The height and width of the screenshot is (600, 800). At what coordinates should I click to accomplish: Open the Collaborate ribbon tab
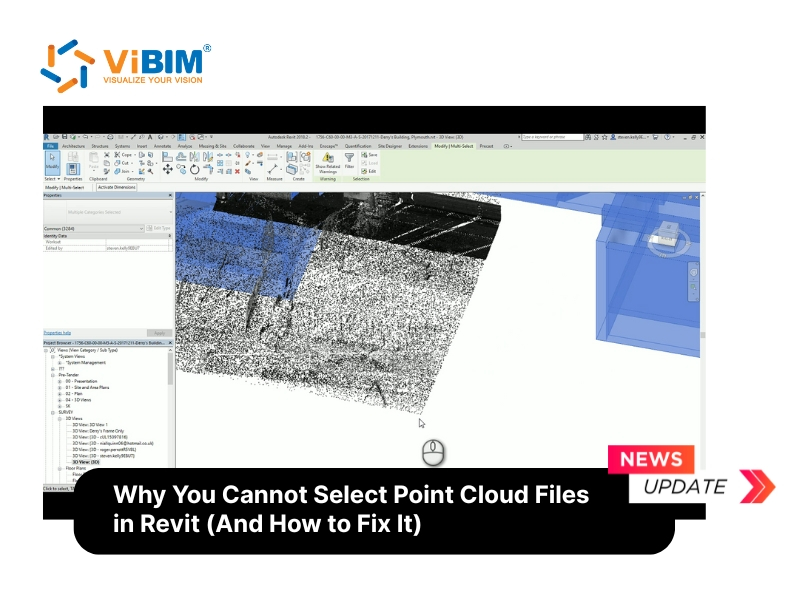(243, 146)
